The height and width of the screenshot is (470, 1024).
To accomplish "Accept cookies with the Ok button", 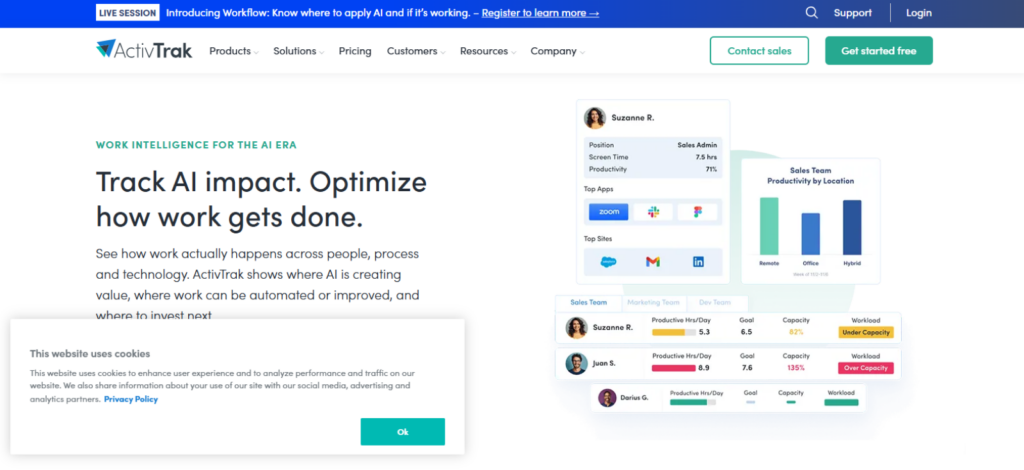I will (x=402, y=431).
